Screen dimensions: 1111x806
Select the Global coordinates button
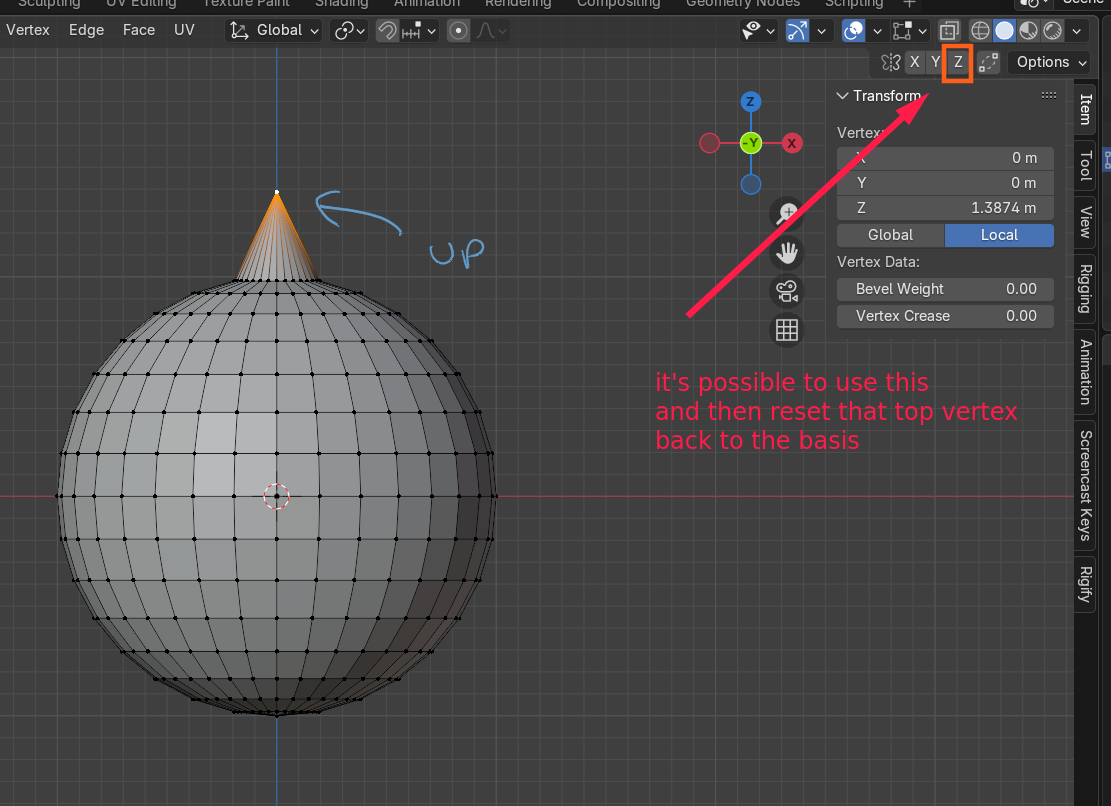click(891, 235)
